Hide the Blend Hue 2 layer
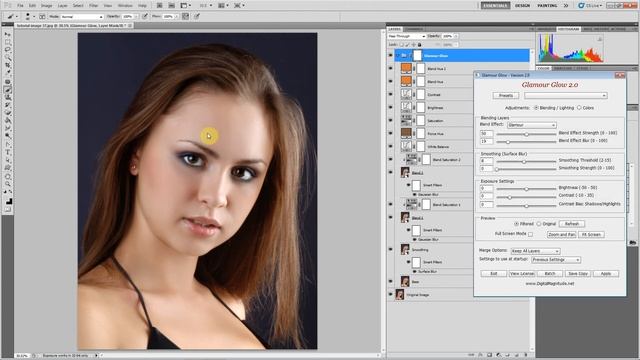The height and width of the screenshot is (360, 640). point(391,68)
